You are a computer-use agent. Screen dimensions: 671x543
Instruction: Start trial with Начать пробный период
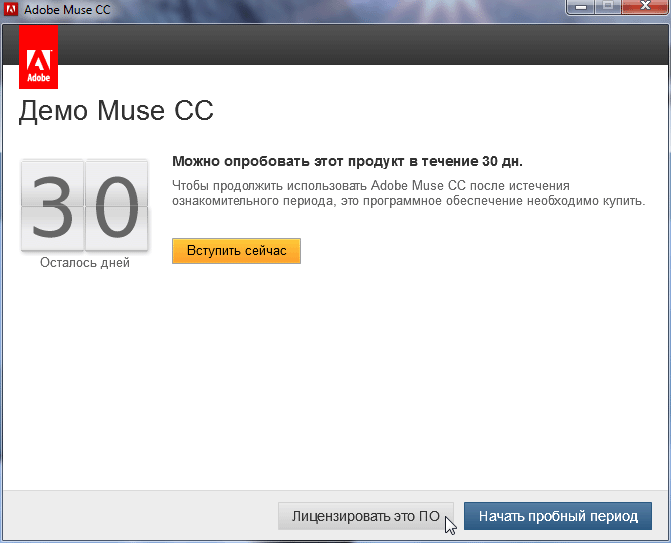click(558, 516)
